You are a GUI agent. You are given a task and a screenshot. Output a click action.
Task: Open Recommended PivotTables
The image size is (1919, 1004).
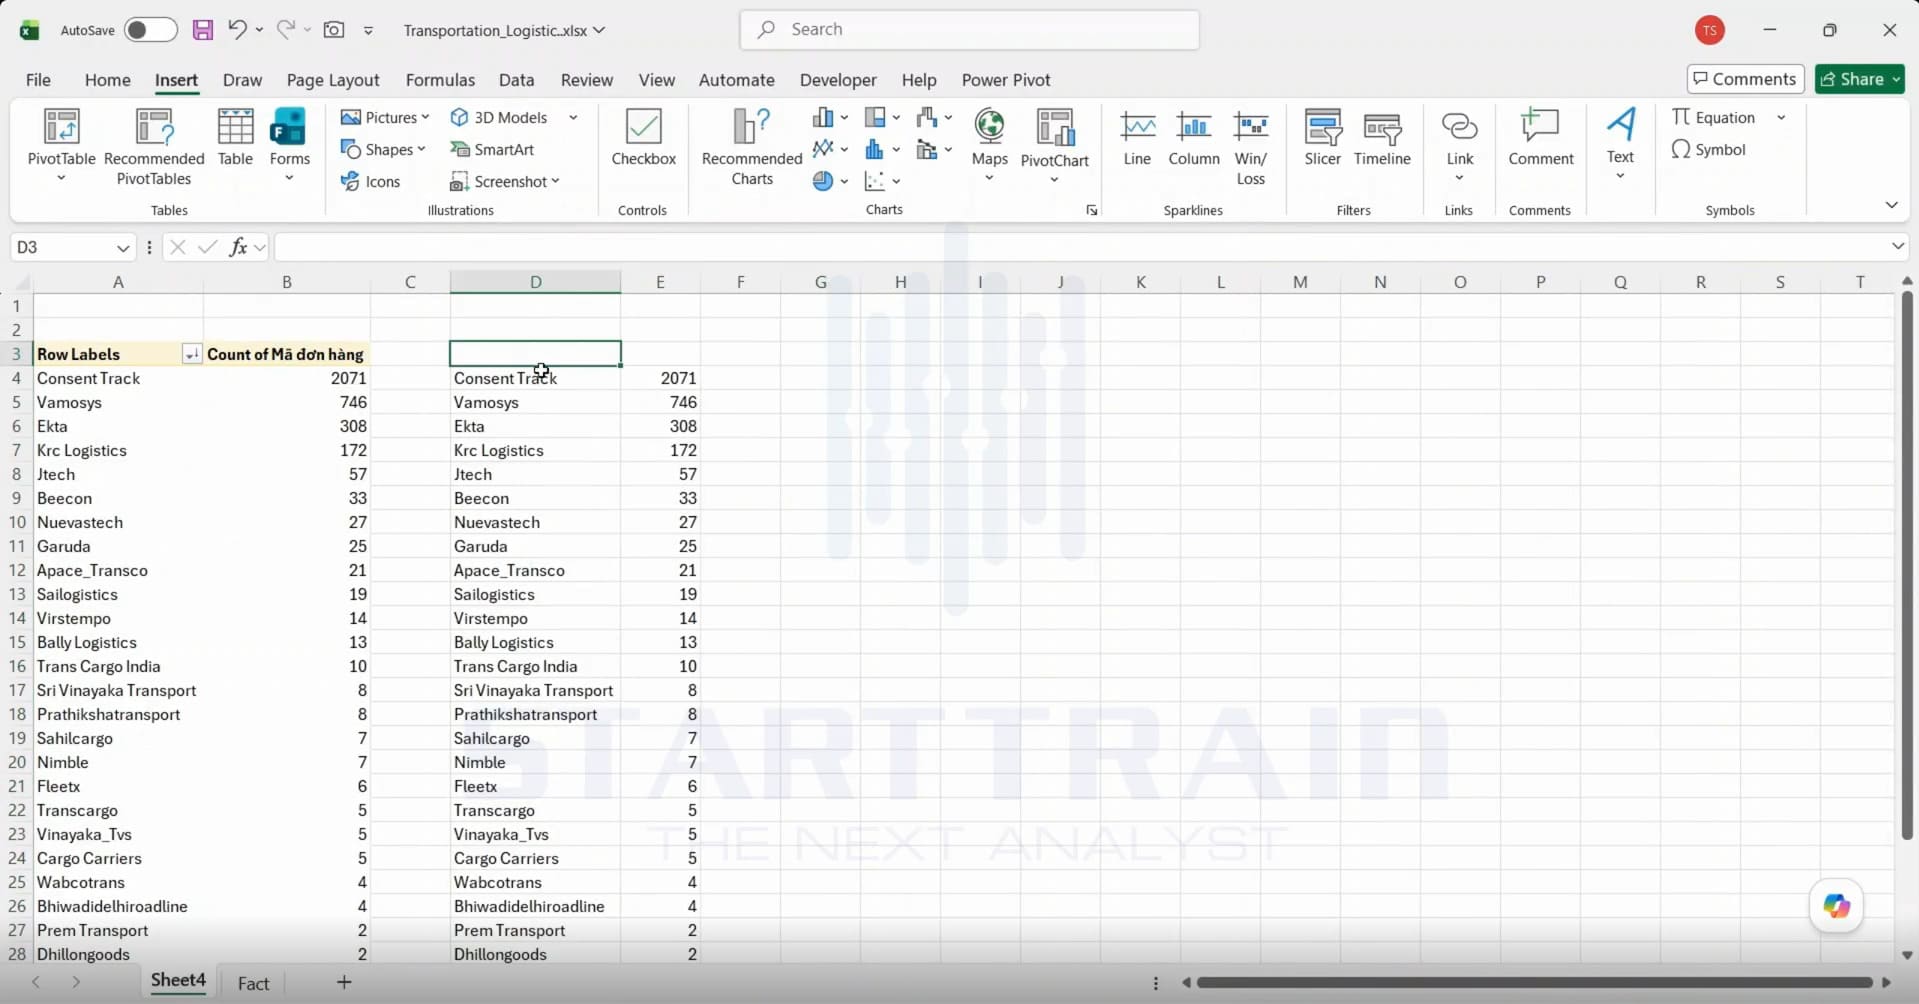click(154, 147)
